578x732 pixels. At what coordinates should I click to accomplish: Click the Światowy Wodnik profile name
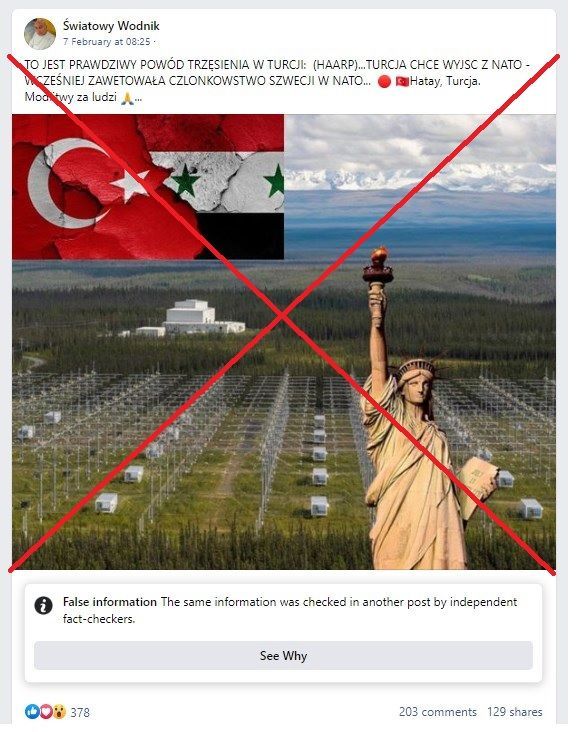coord(111,25)
